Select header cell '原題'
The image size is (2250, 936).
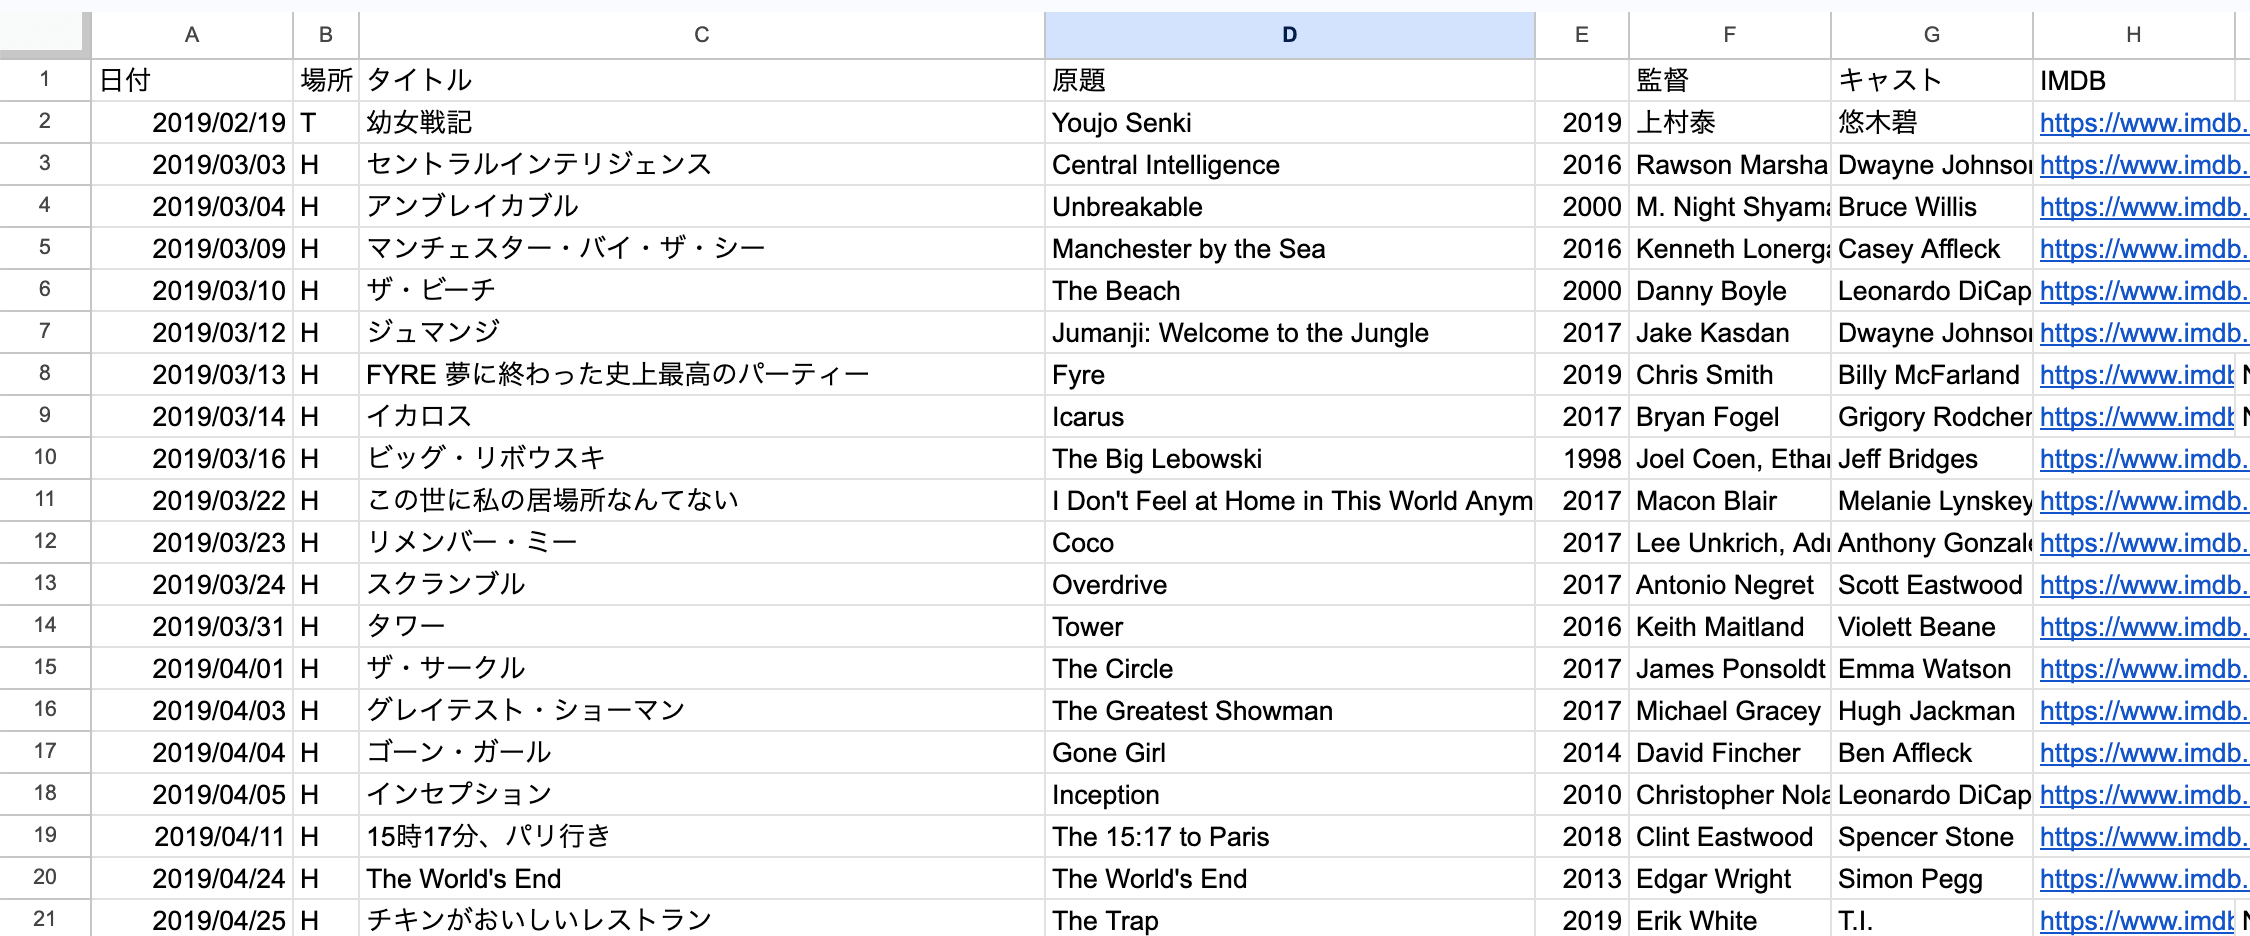(x=1289, y=80)
